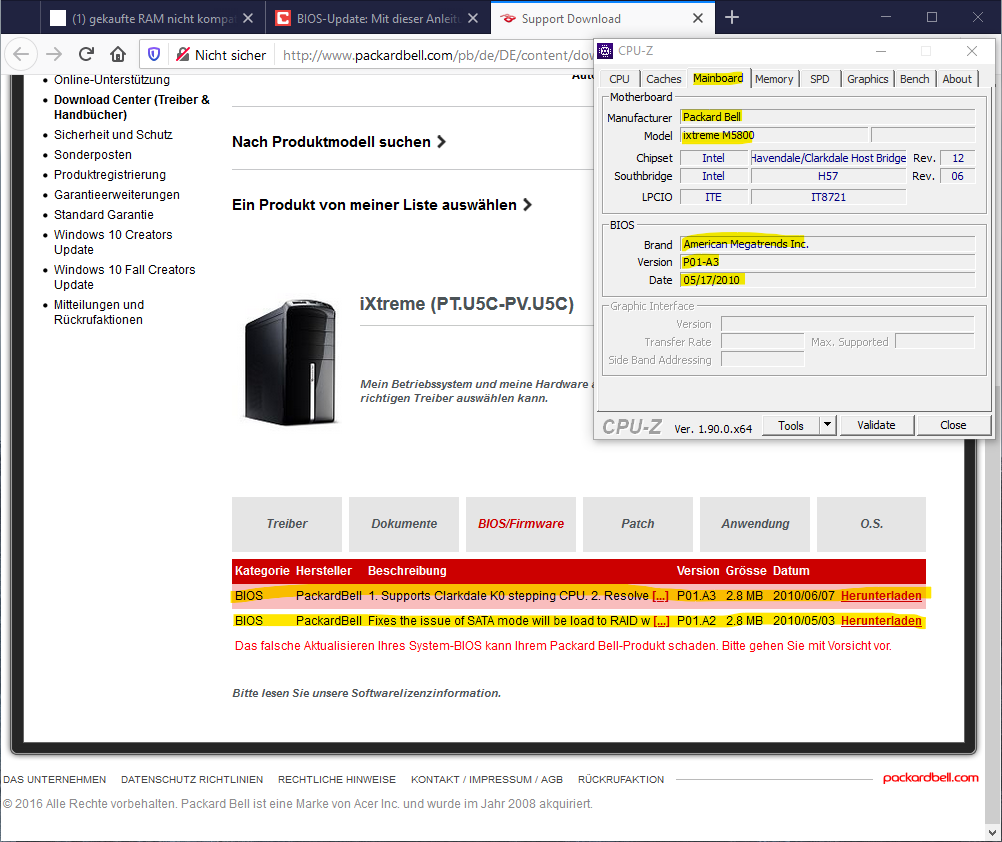Click the packardbell.com footer logo

click(x=930, y=777)
